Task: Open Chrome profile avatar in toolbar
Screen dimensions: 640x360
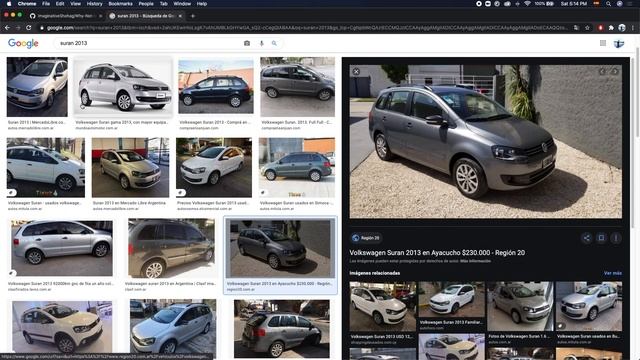Action: click(622, 28)
